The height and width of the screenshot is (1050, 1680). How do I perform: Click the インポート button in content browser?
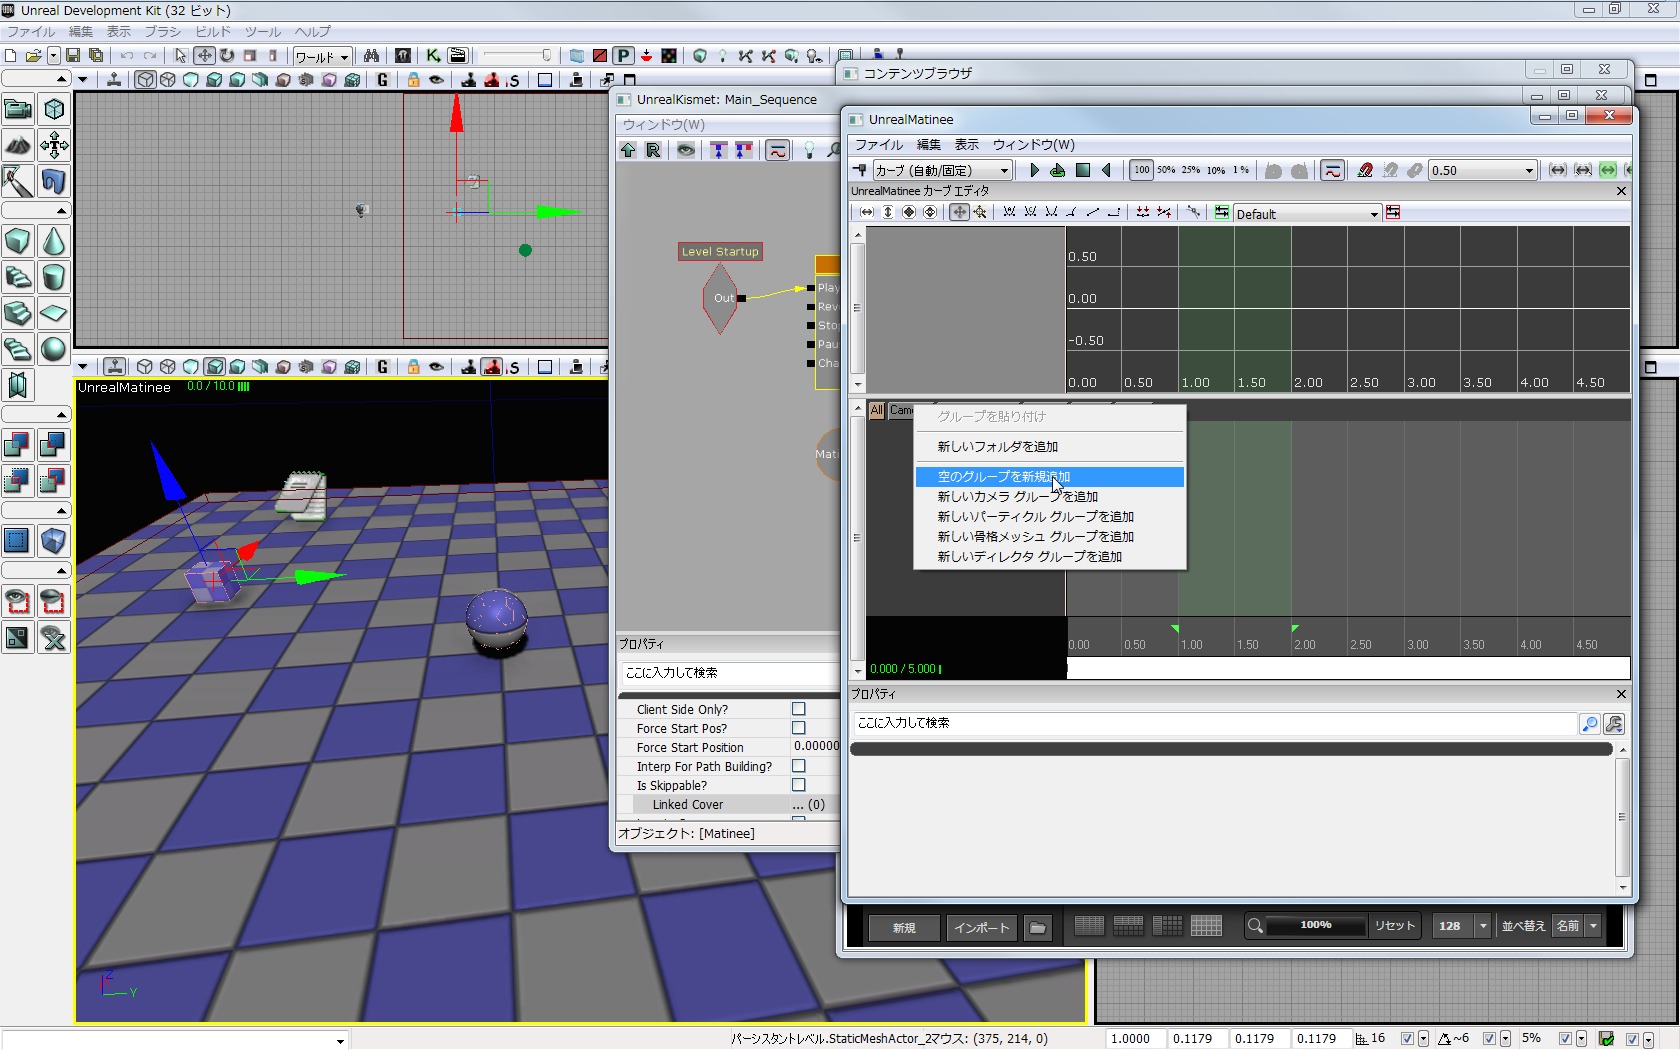[x=981, y=928]
